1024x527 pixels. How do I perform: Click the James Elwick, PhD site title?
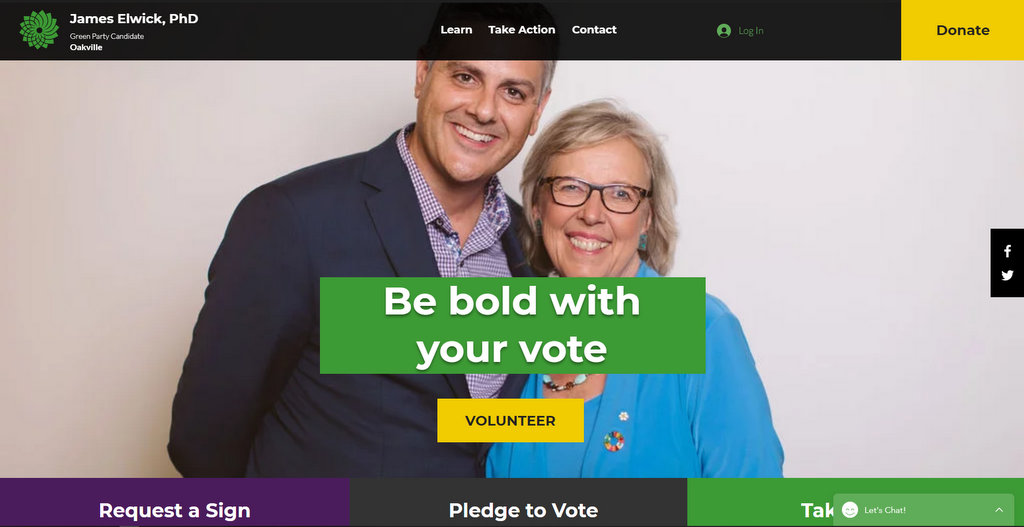[134, 18]
